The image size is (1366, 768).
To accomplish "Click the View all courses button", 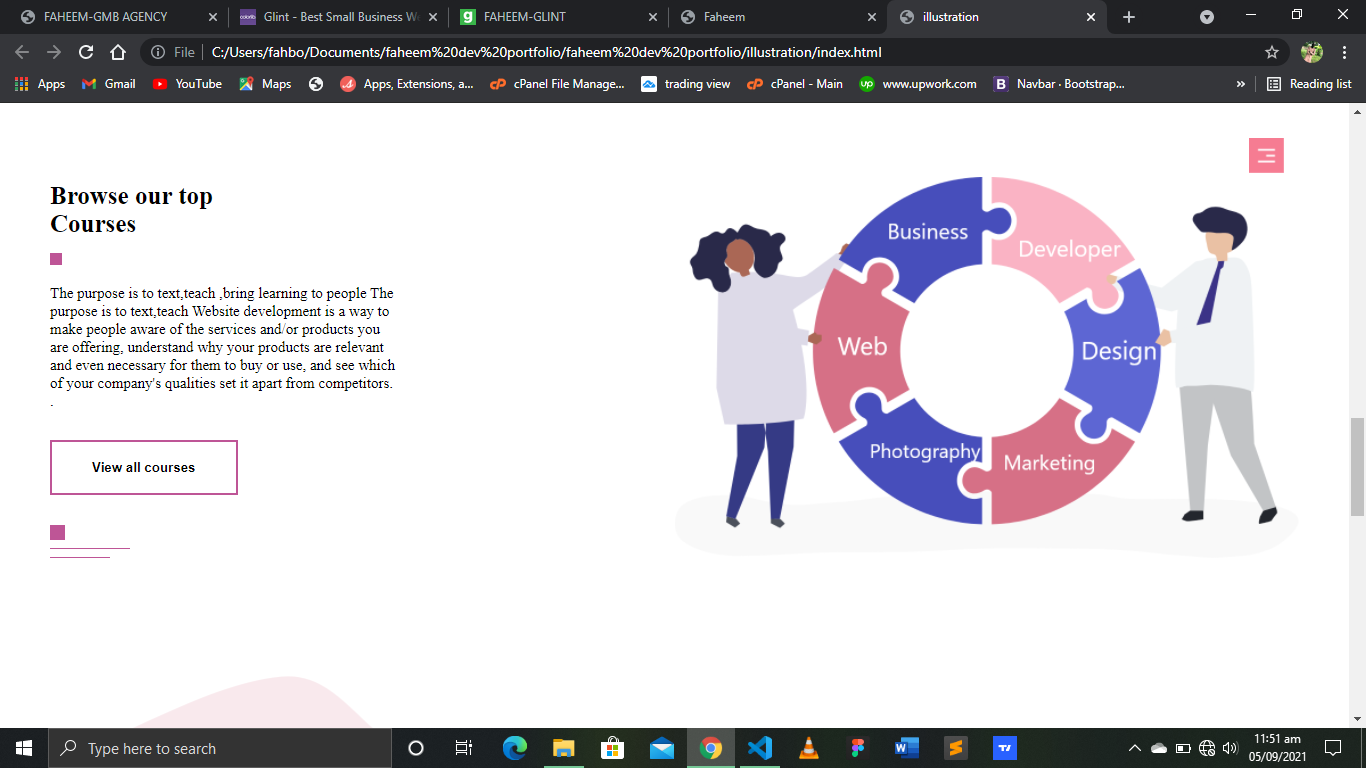I will click(x=144, y=467).
